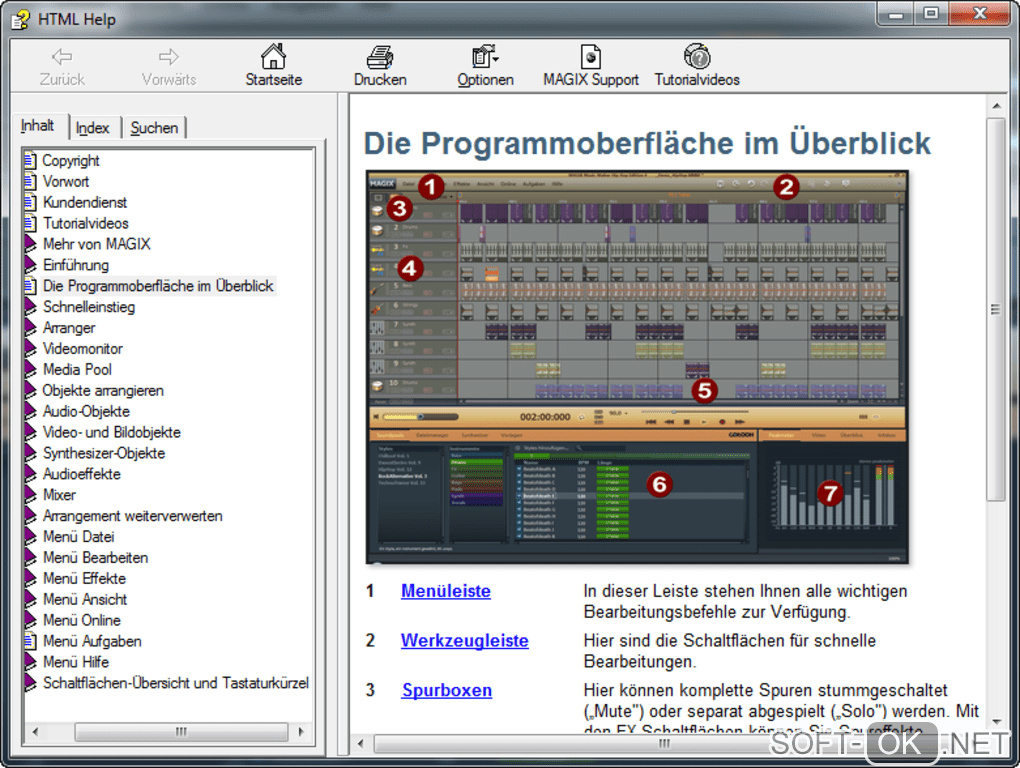Click the Schaltflächen-Übersicht und Tastaturkürzel book icon
This screenshot has width=1020, height=768.
[x=30, y=683]
